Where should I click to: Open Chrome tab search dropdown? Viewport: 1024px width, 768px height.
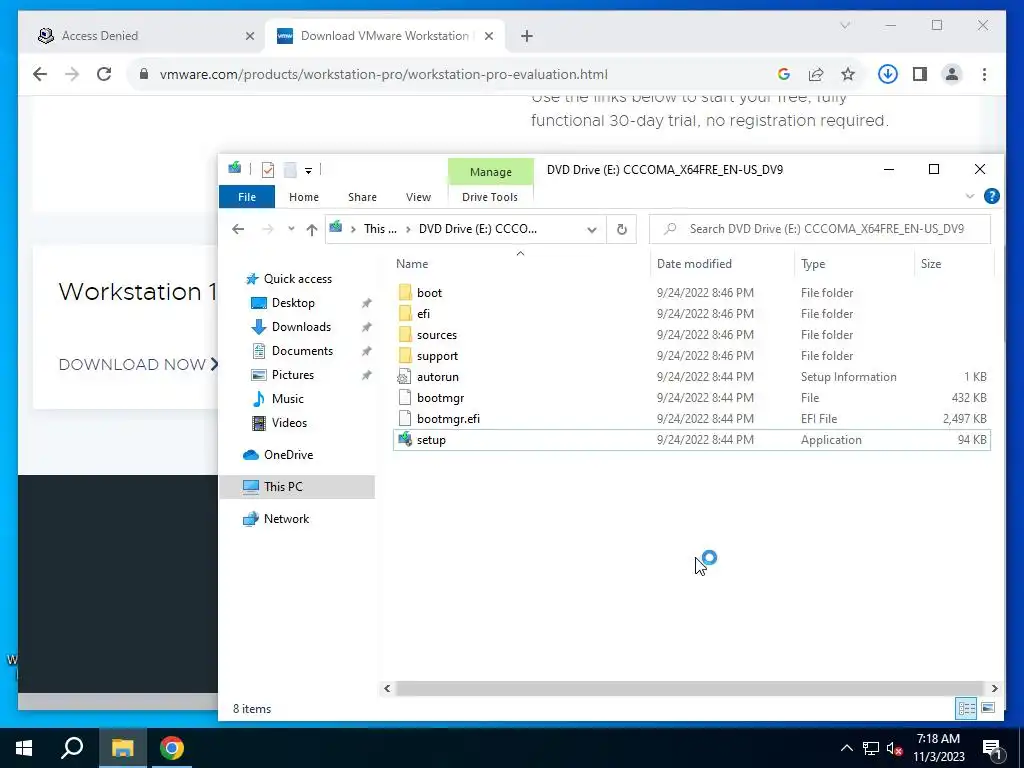[x=845, y=25]
